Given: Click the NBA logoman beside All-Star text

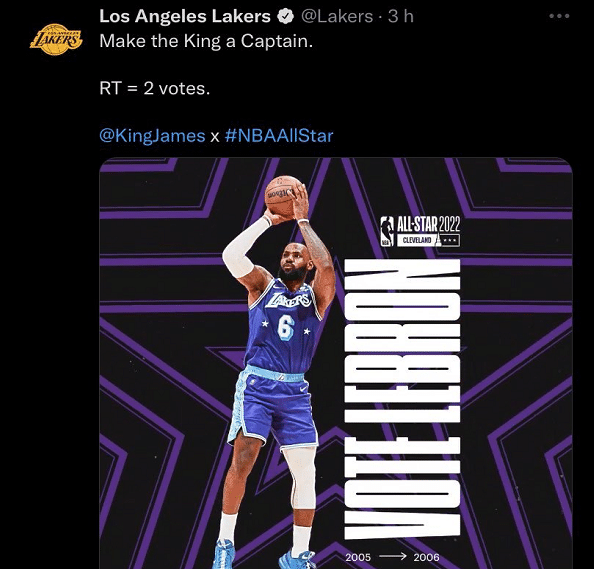Looking at the screenshot, I should click(x=386, y=231).
